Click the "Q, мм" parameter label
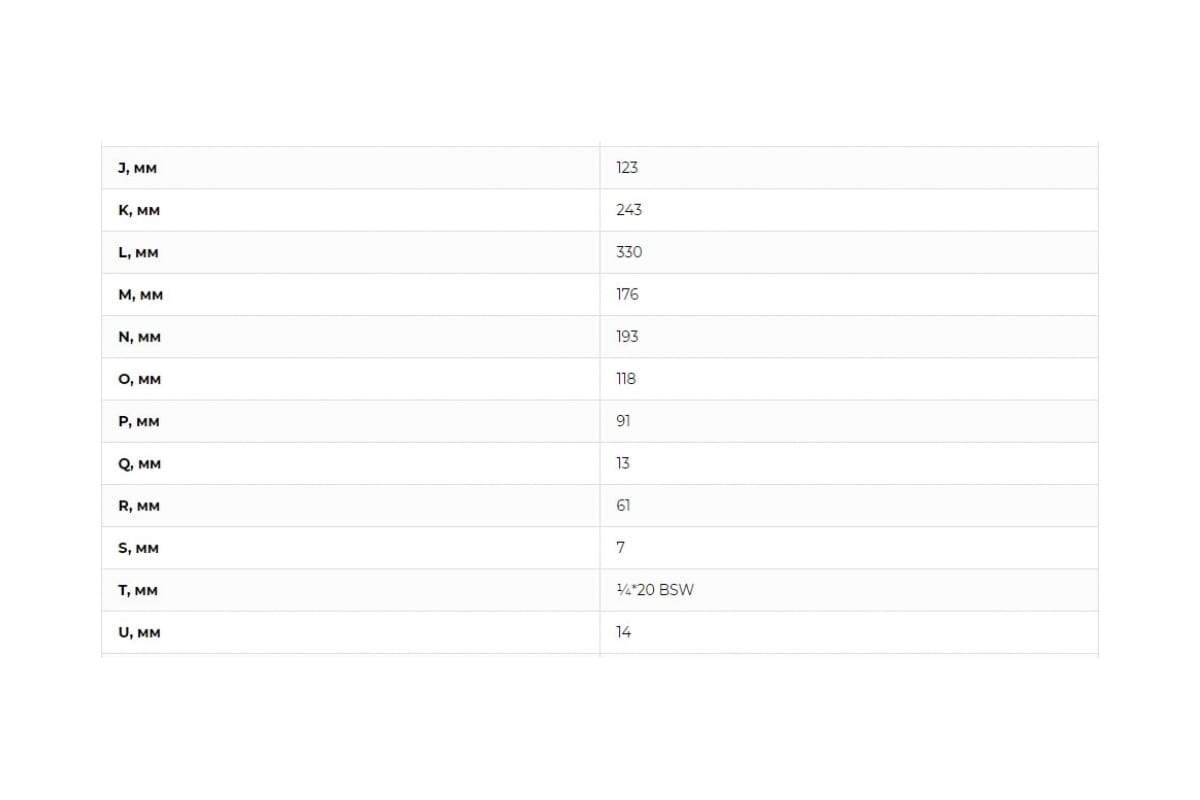The height and width of the screenshot is (800, 1200). (139, 464)
